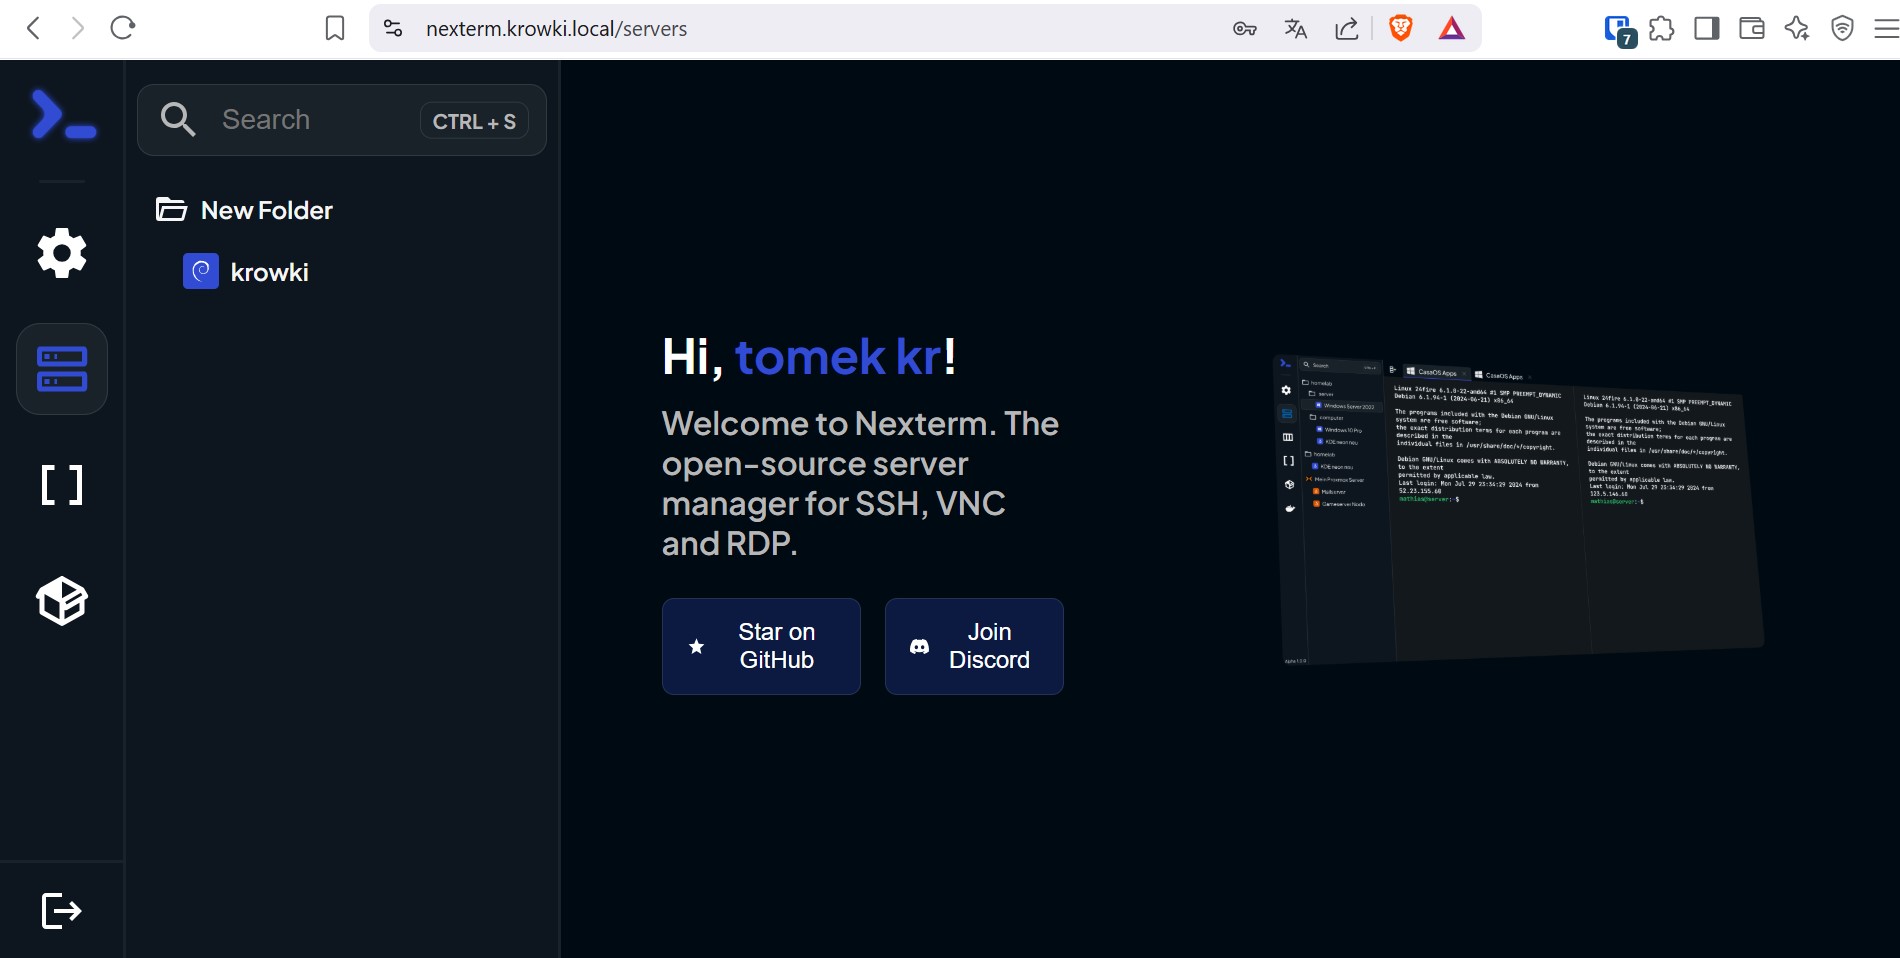Toggle the browser sidebar panel icon

point(1707,28)
